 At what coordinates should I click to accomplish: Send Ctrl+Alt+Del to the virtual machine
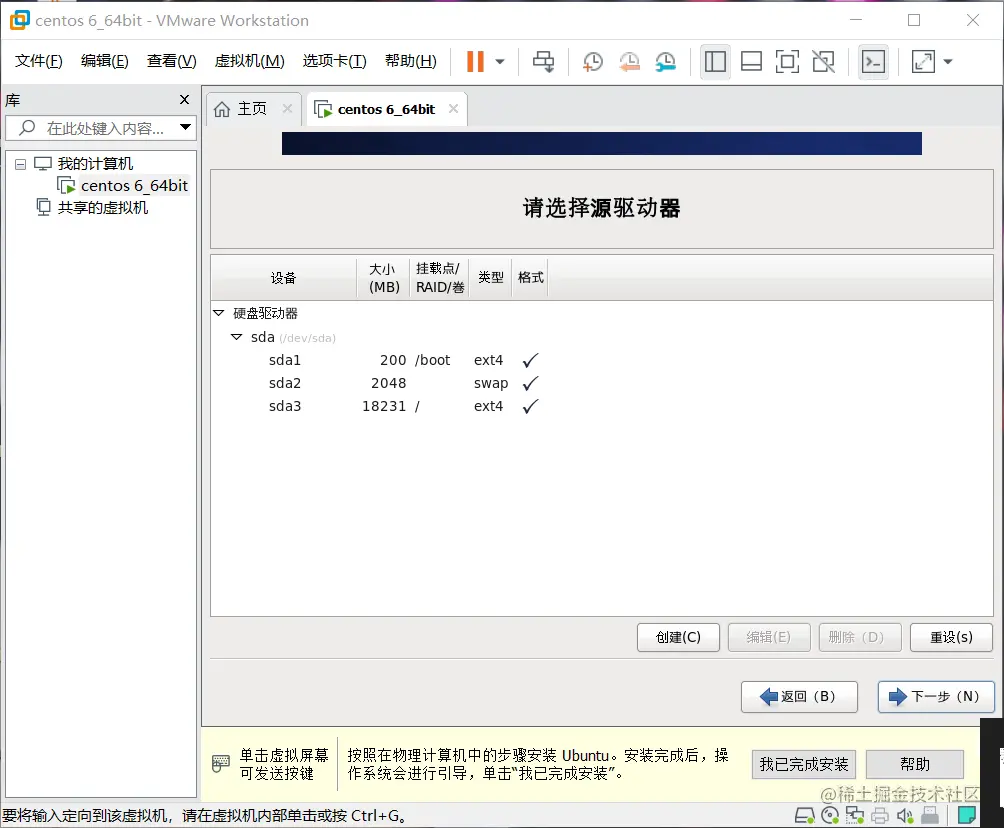coord(544,61)
